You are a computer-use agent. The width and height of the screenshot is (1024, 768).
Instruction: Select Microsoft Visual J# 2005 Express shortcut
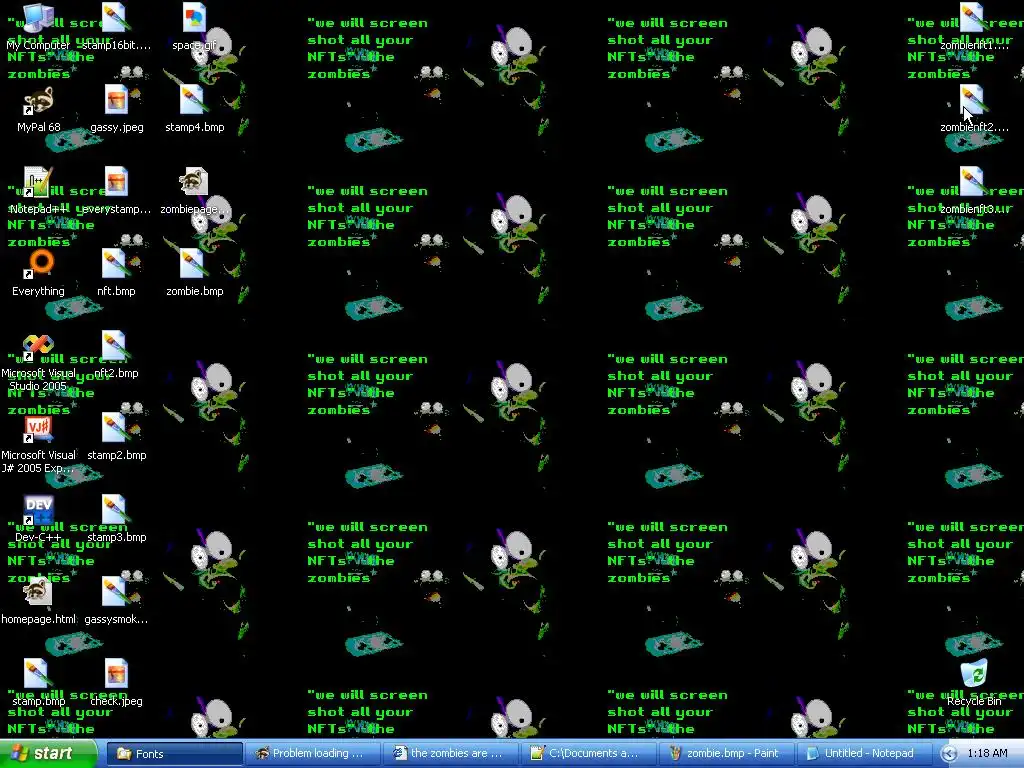pos(38,428)
